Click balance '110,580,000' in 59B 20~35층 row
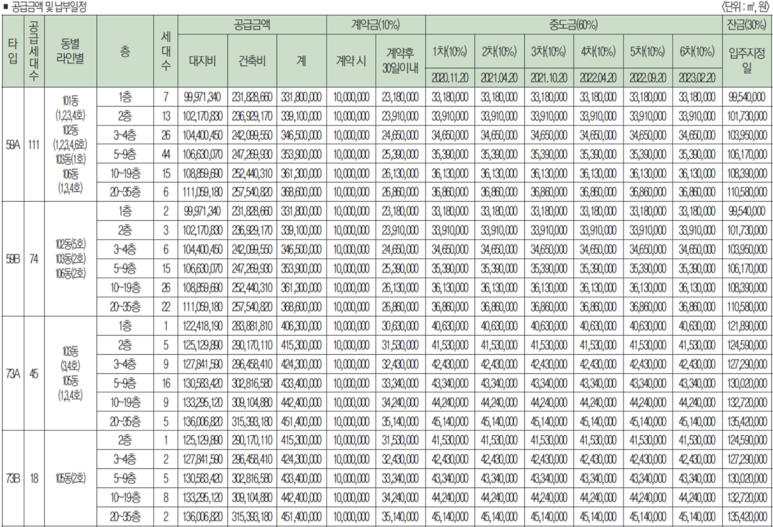The width and height of the screenshot is (773, 527). pyautogui.click(x=747, y=307)
